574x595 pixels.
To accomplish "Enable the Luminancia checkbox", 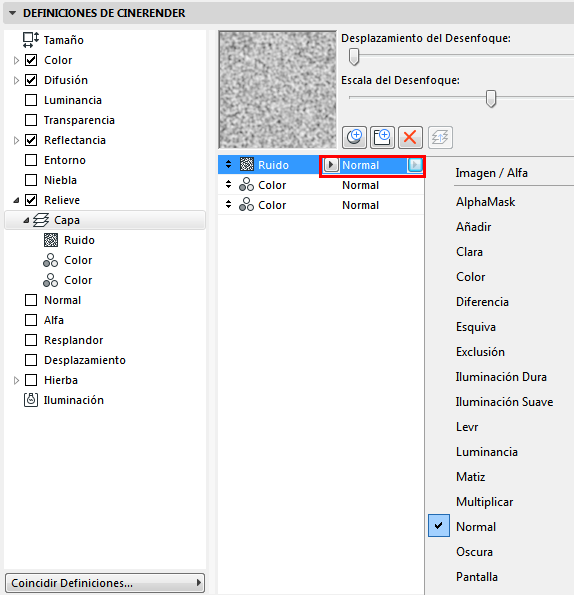I will tap(31, 100).
